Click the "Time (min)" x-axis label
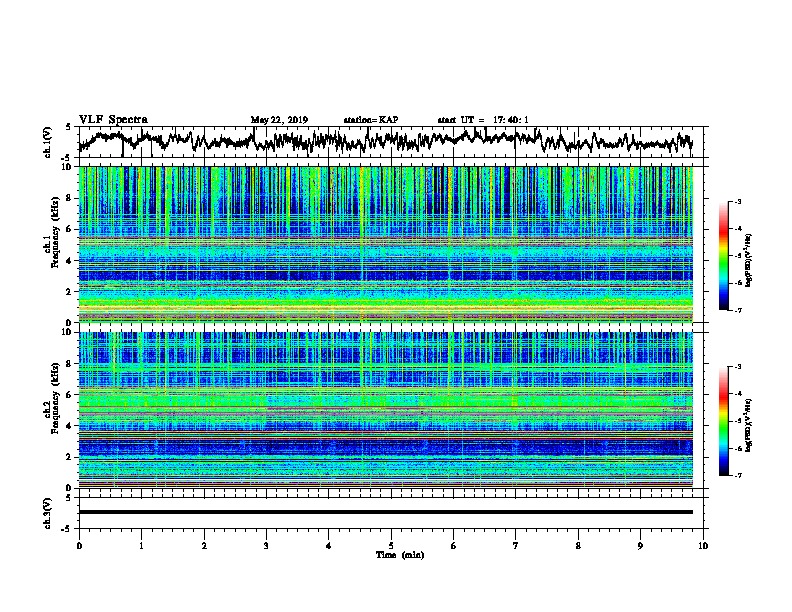The width and height of the screenshot is (792, 612). pyautogui.click(x=400, y=555)
